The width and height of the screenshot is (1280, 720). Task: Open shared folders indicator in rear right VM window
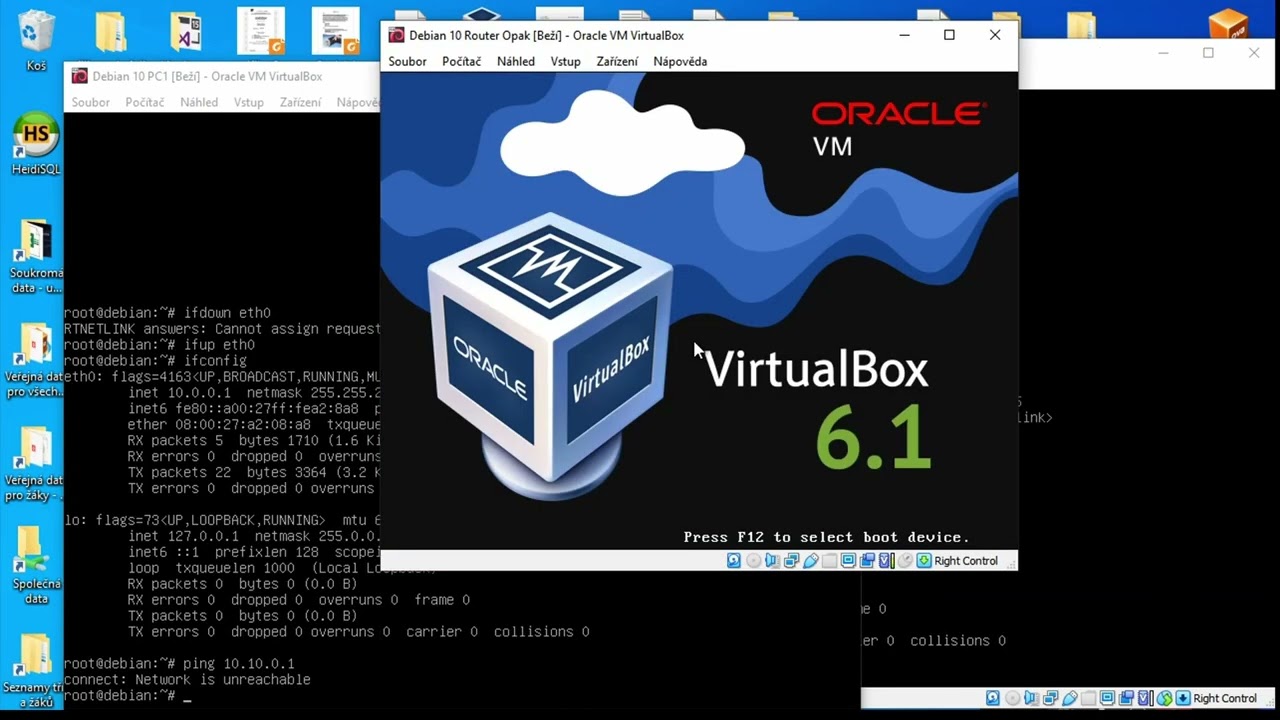point(1088,698)
